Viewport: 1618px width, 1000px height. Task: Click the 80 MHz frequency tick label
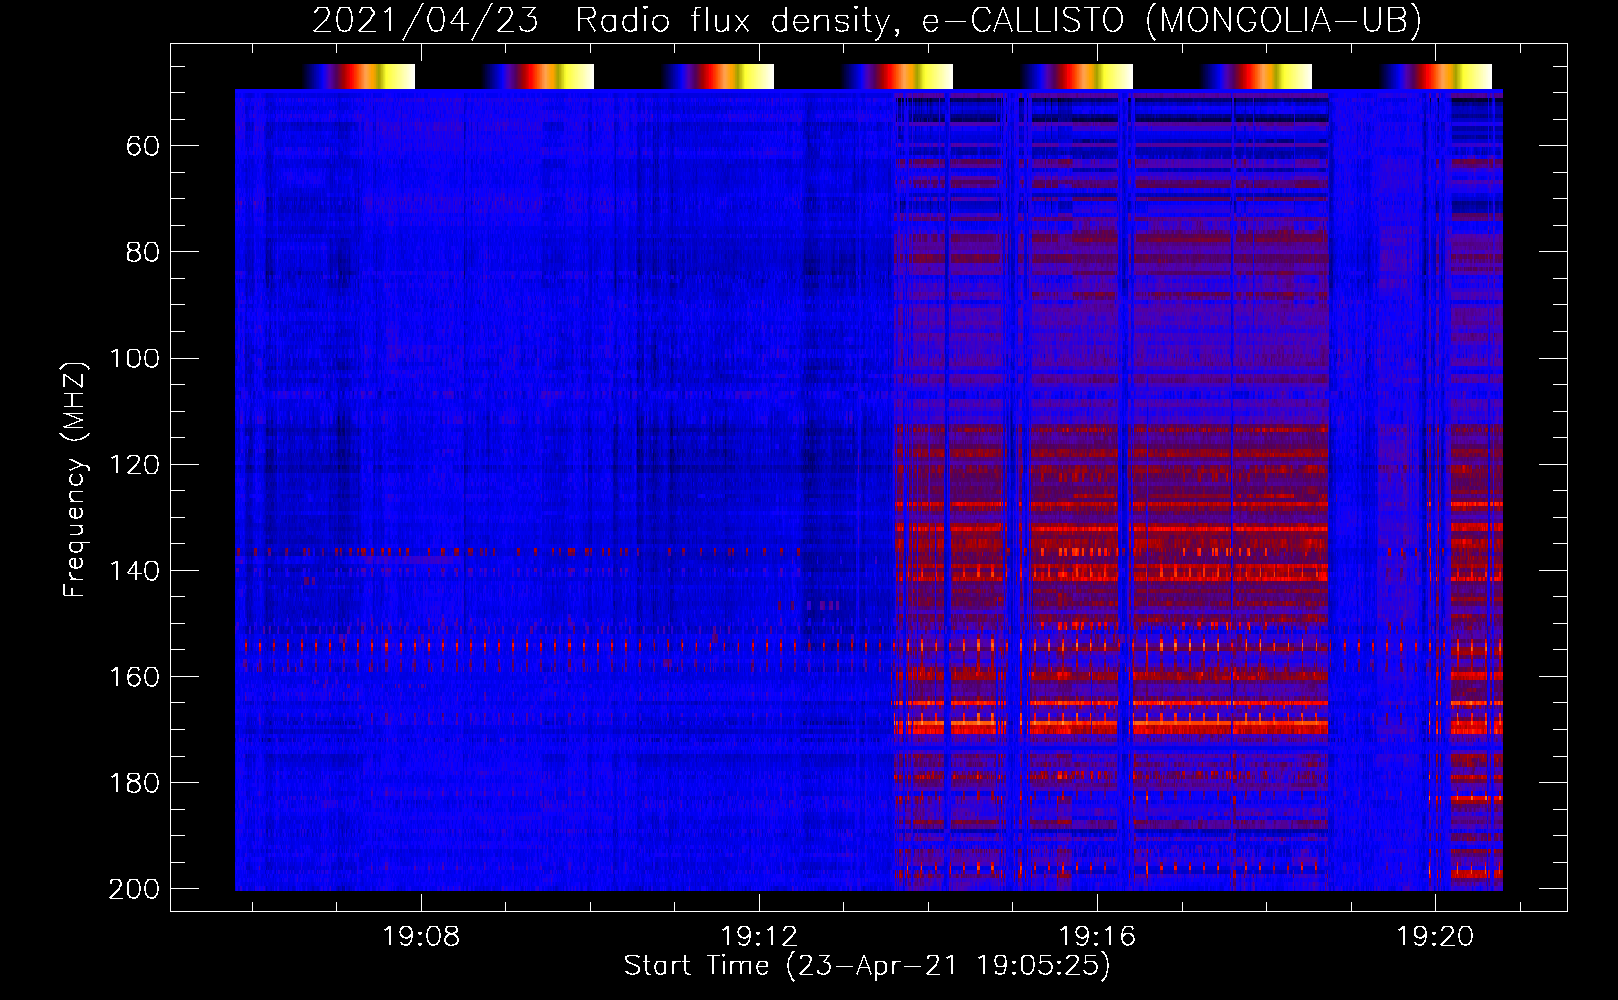coord(143,253)
